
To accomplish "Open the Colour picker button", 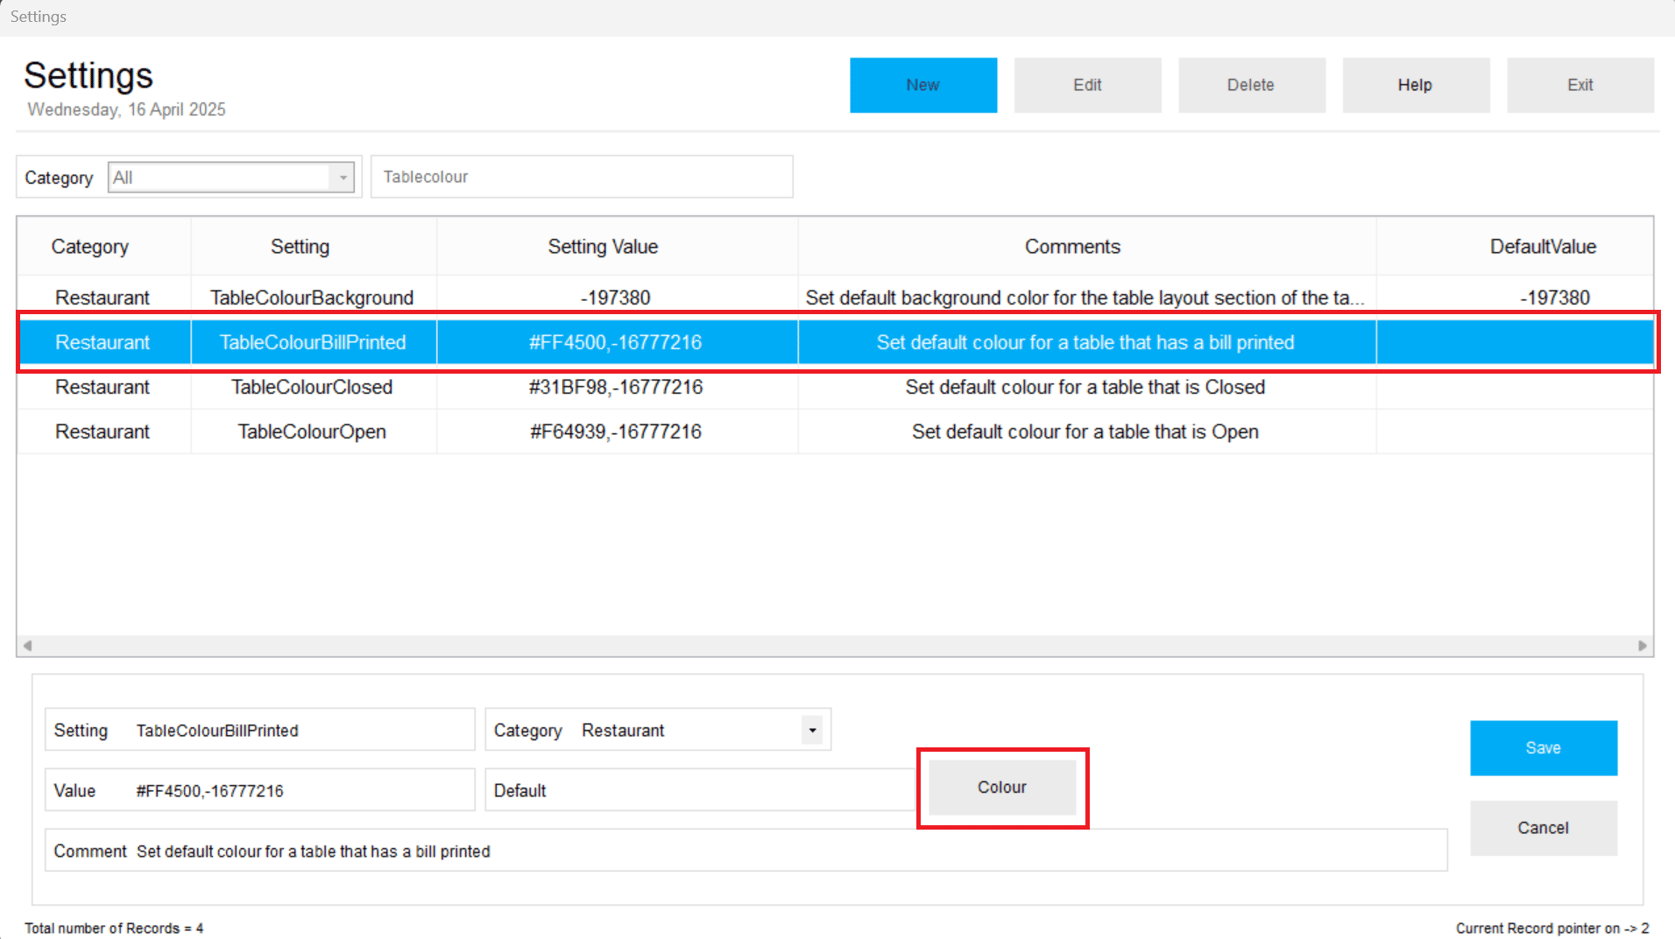I will click(x=1002, y=787).
